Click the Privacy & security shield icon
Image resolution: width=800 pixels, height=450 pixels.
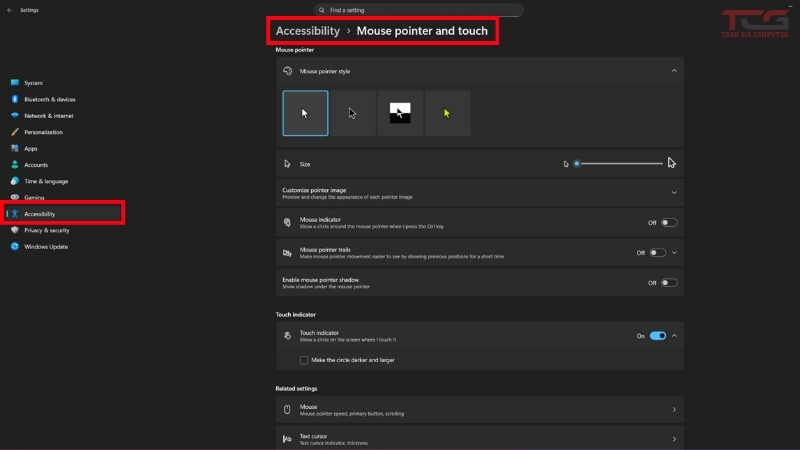(x=14, y=230)
